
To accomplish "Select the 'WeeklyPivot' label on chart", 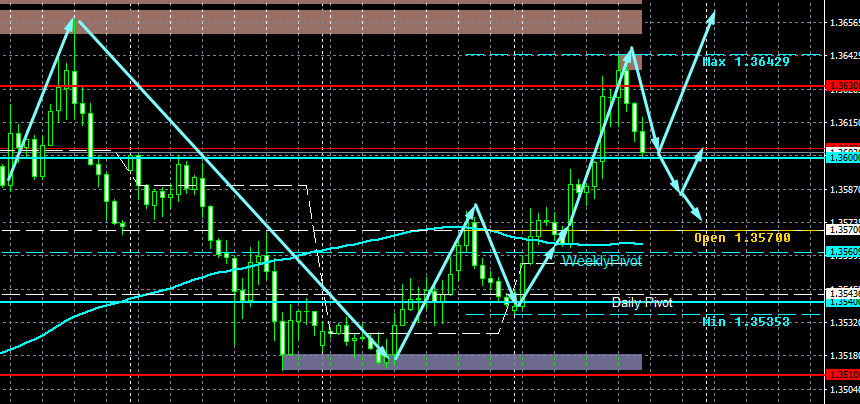I will click(602, 261).
